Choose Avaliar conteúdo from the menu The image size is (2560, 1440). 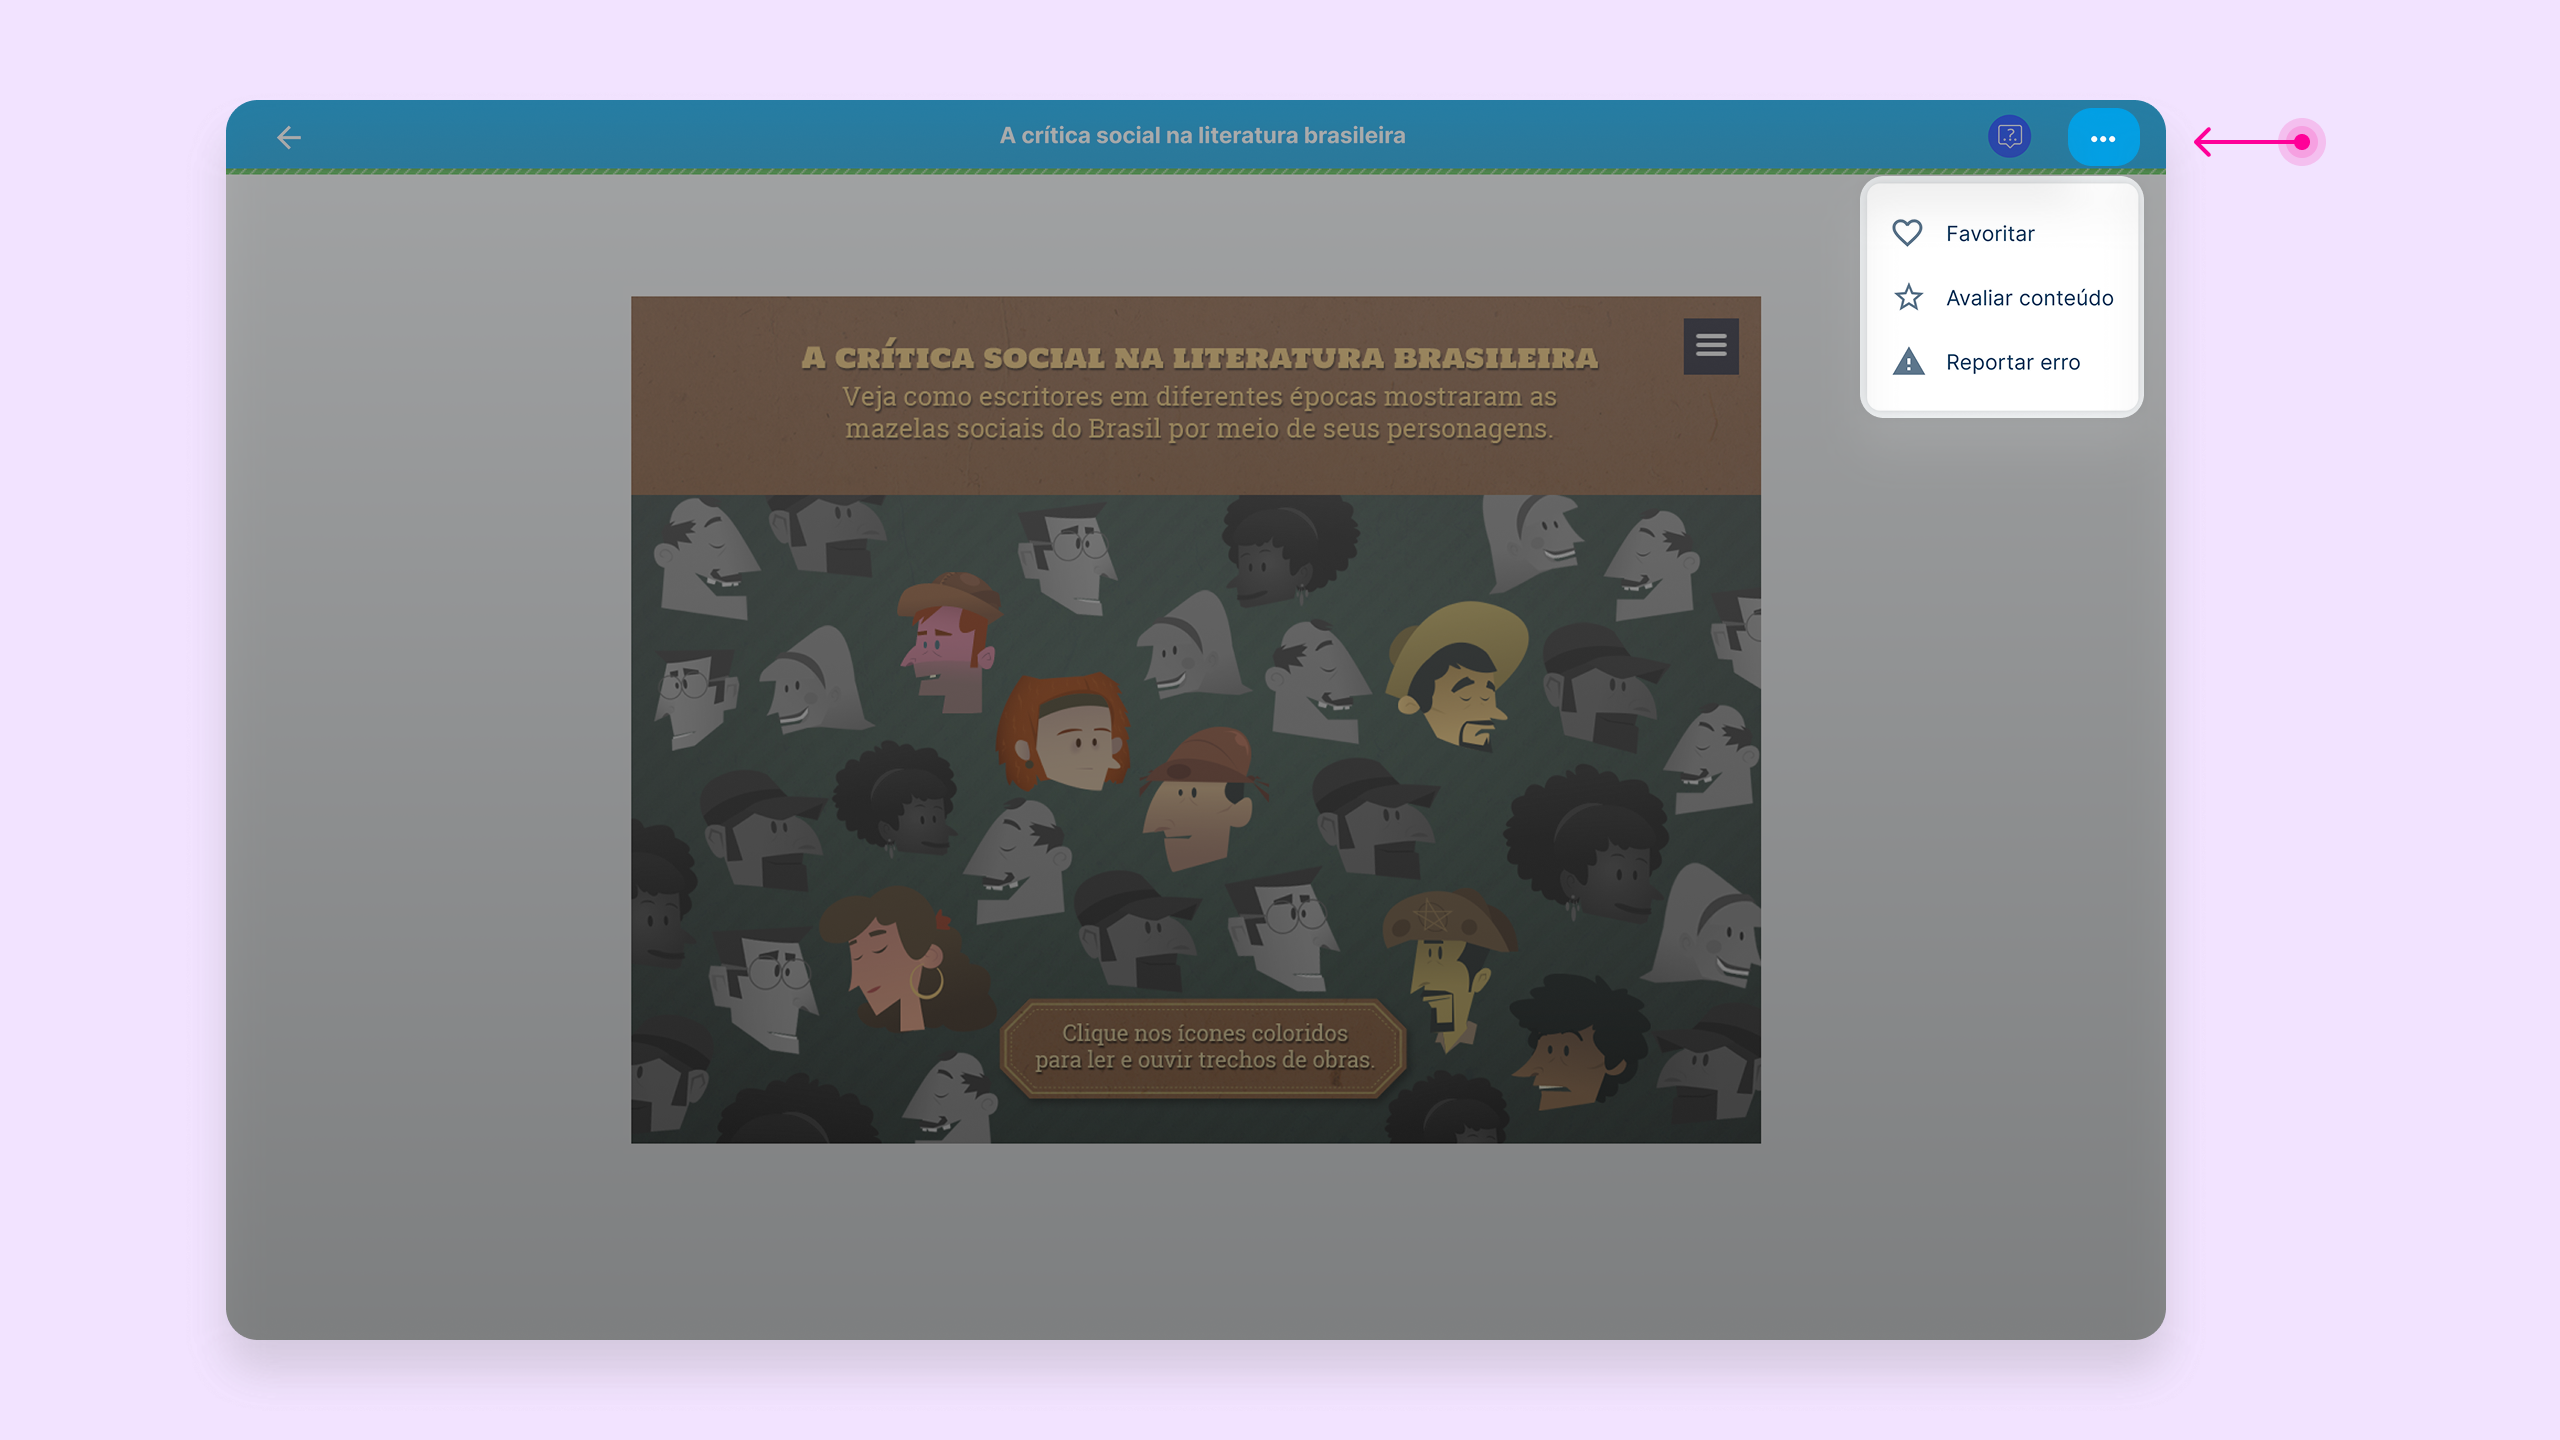pos(2002,298)
